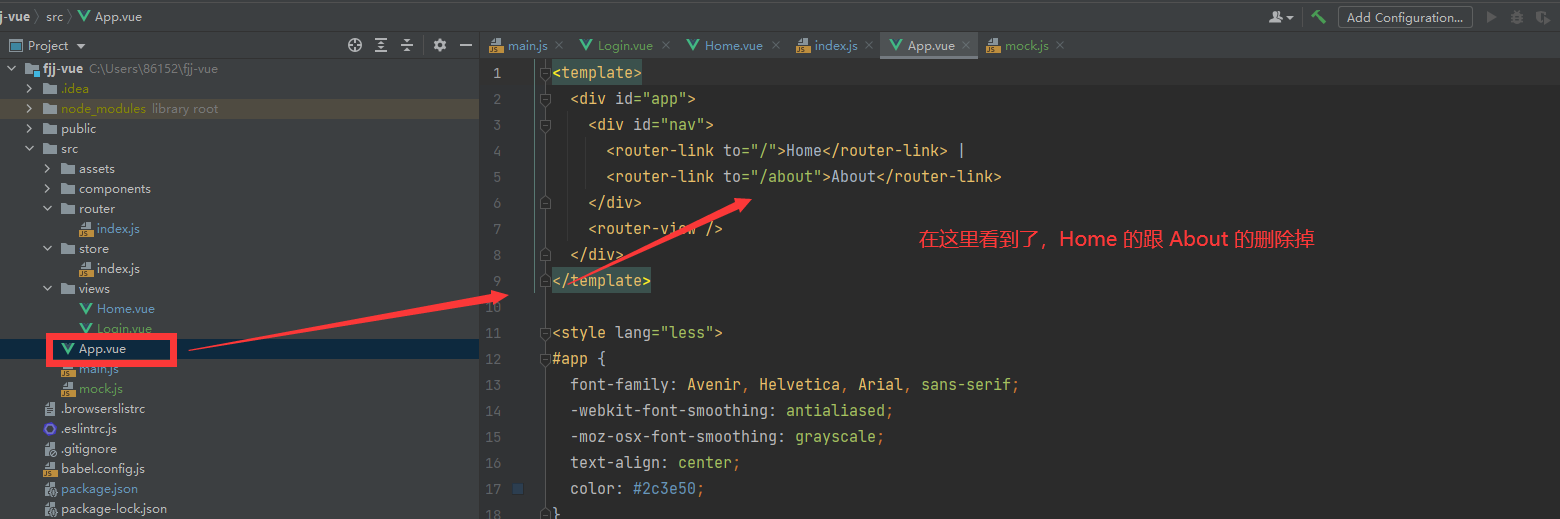
Task: Select package-lock.json file
Action: pos(114,509)
